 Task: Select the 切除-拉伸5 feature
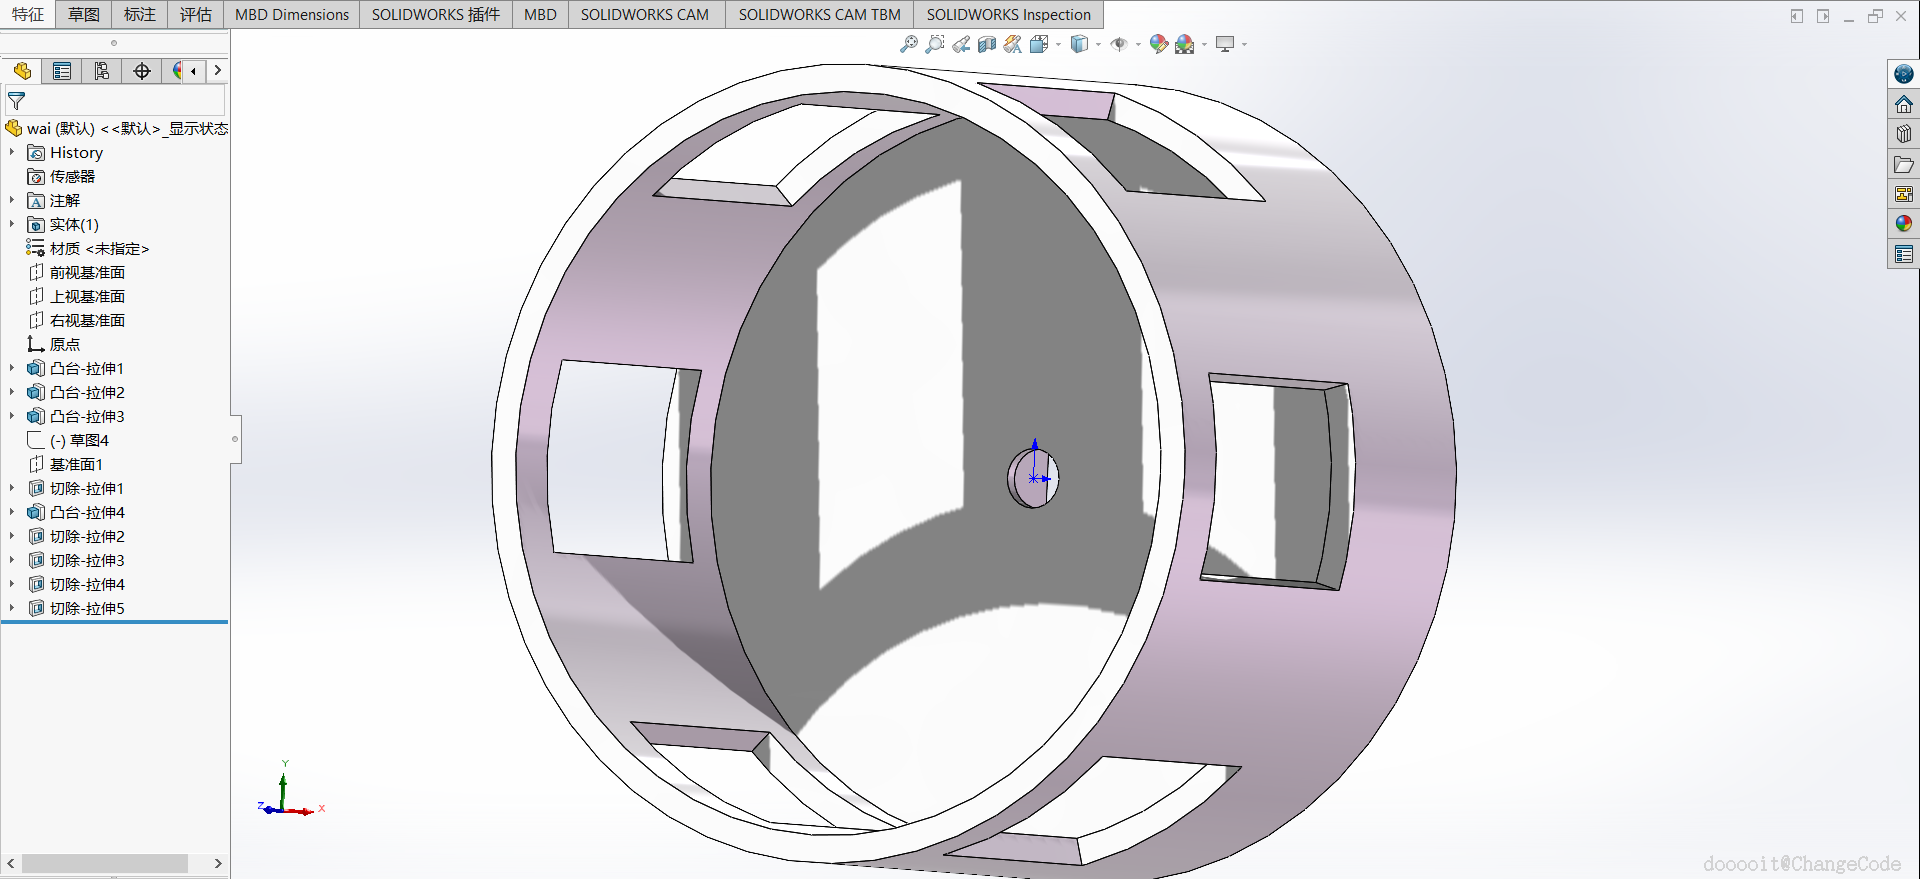pos(87,608)
